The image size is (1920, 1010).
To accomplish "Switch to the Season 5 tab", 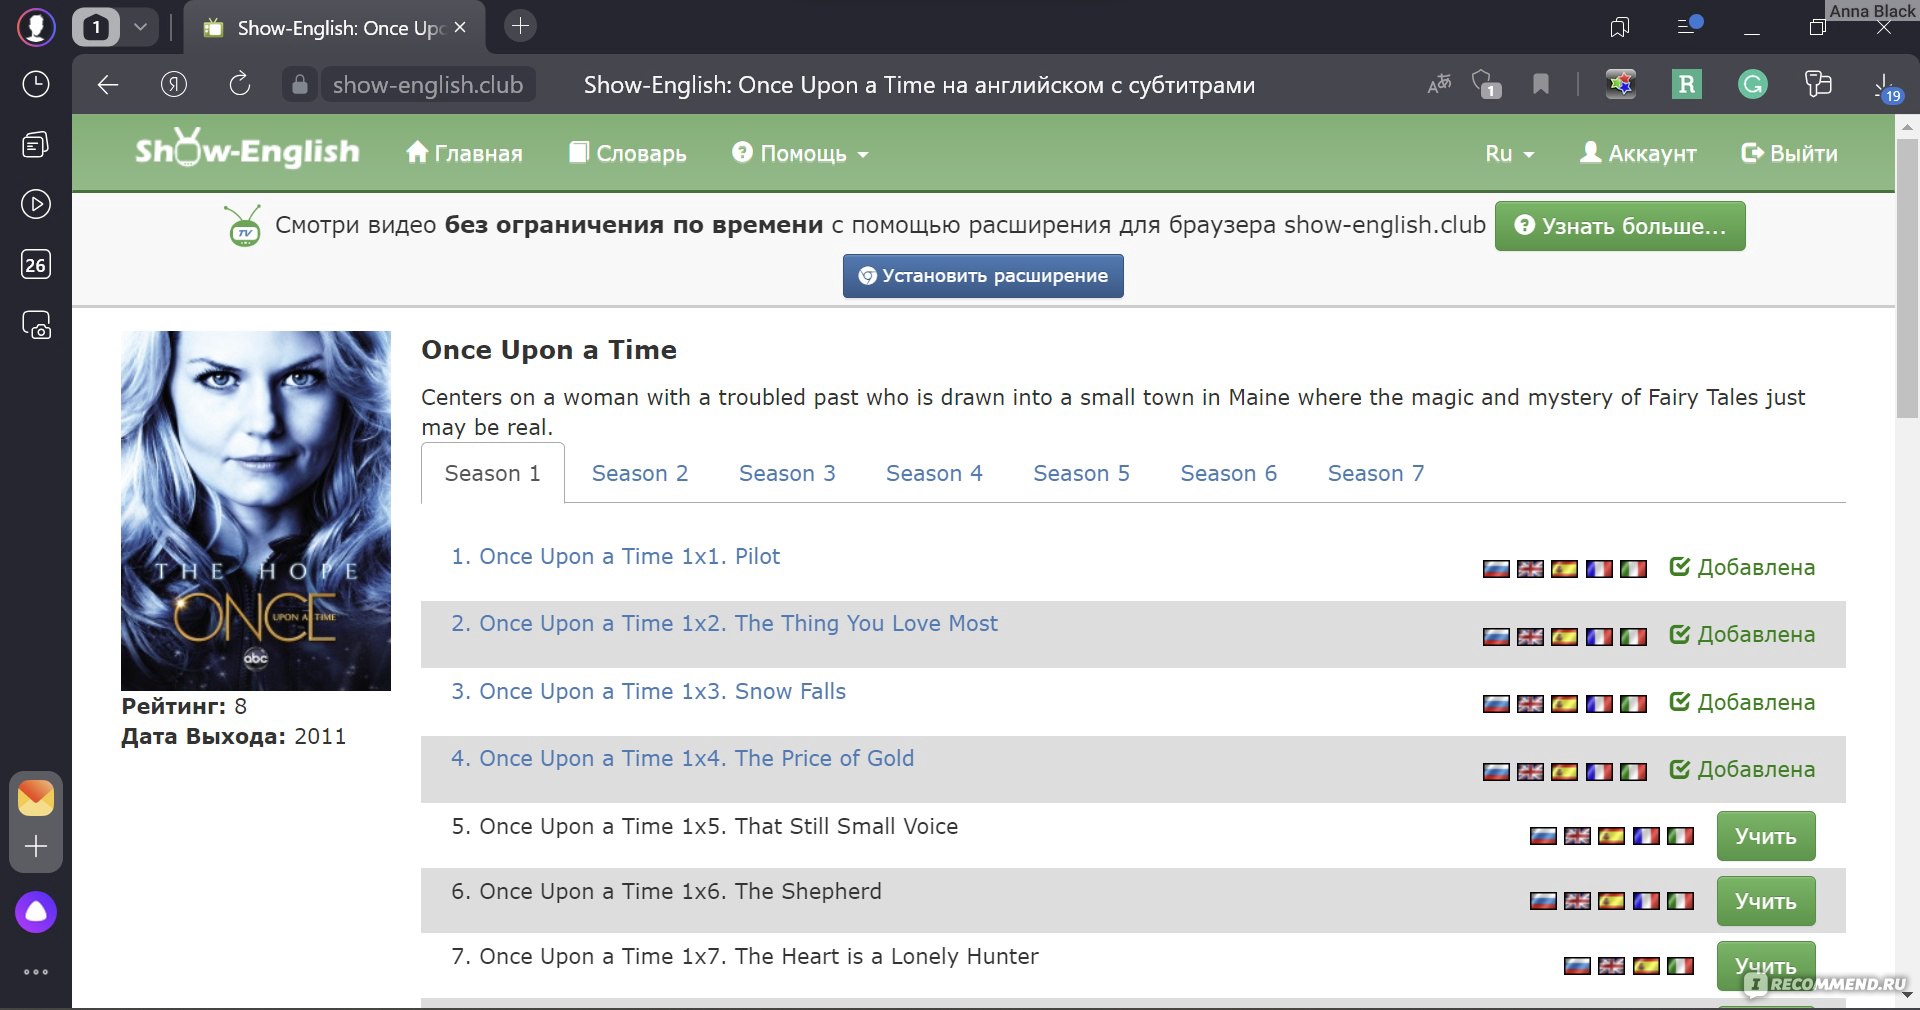I will (x=1081, y=473).
